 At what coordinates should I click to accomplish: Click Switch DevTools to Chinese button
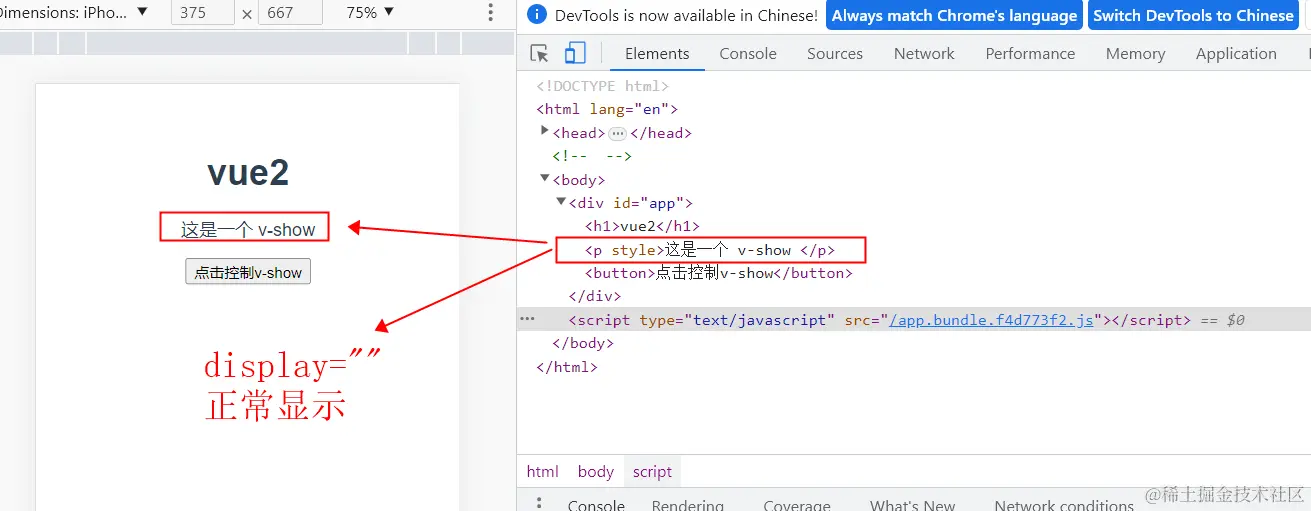(1193, 15)
